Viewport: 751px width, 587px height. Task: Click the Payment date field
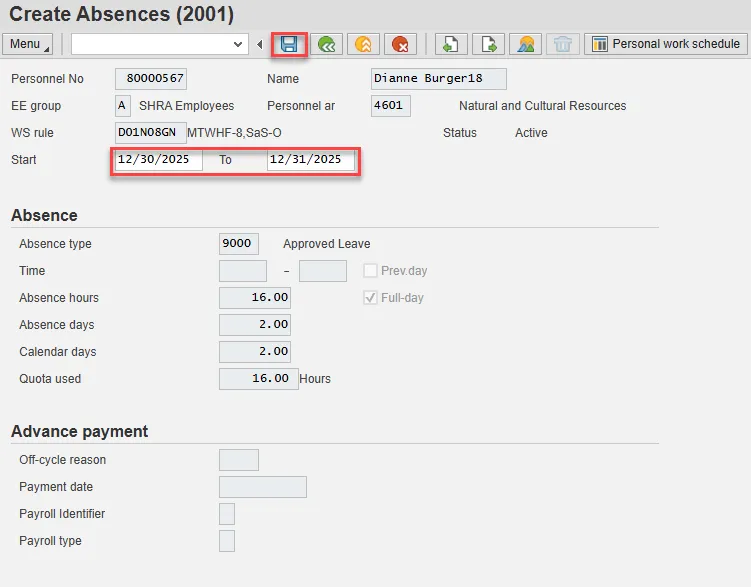pyautogui.click(x=262, y=487)
